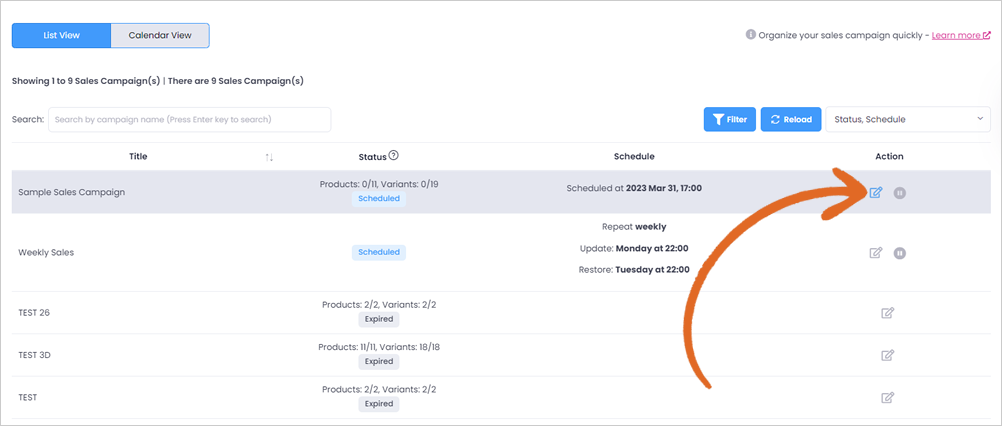Edit the TEST 26 campaign

click(888, 312)
